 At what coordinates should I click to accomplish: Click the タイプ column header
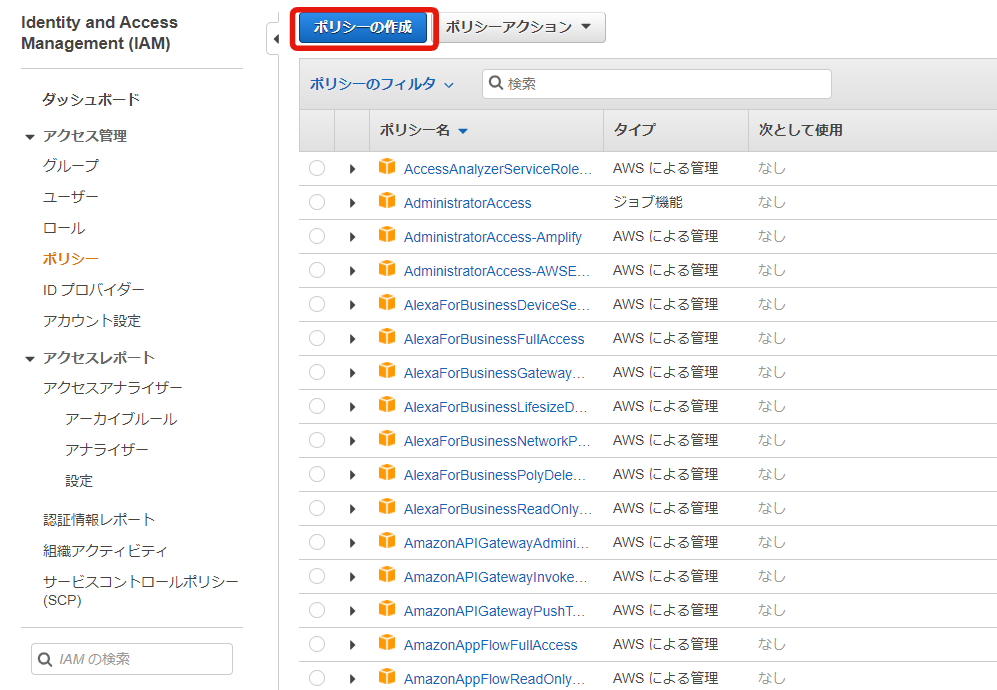click(x=634, y=130)
